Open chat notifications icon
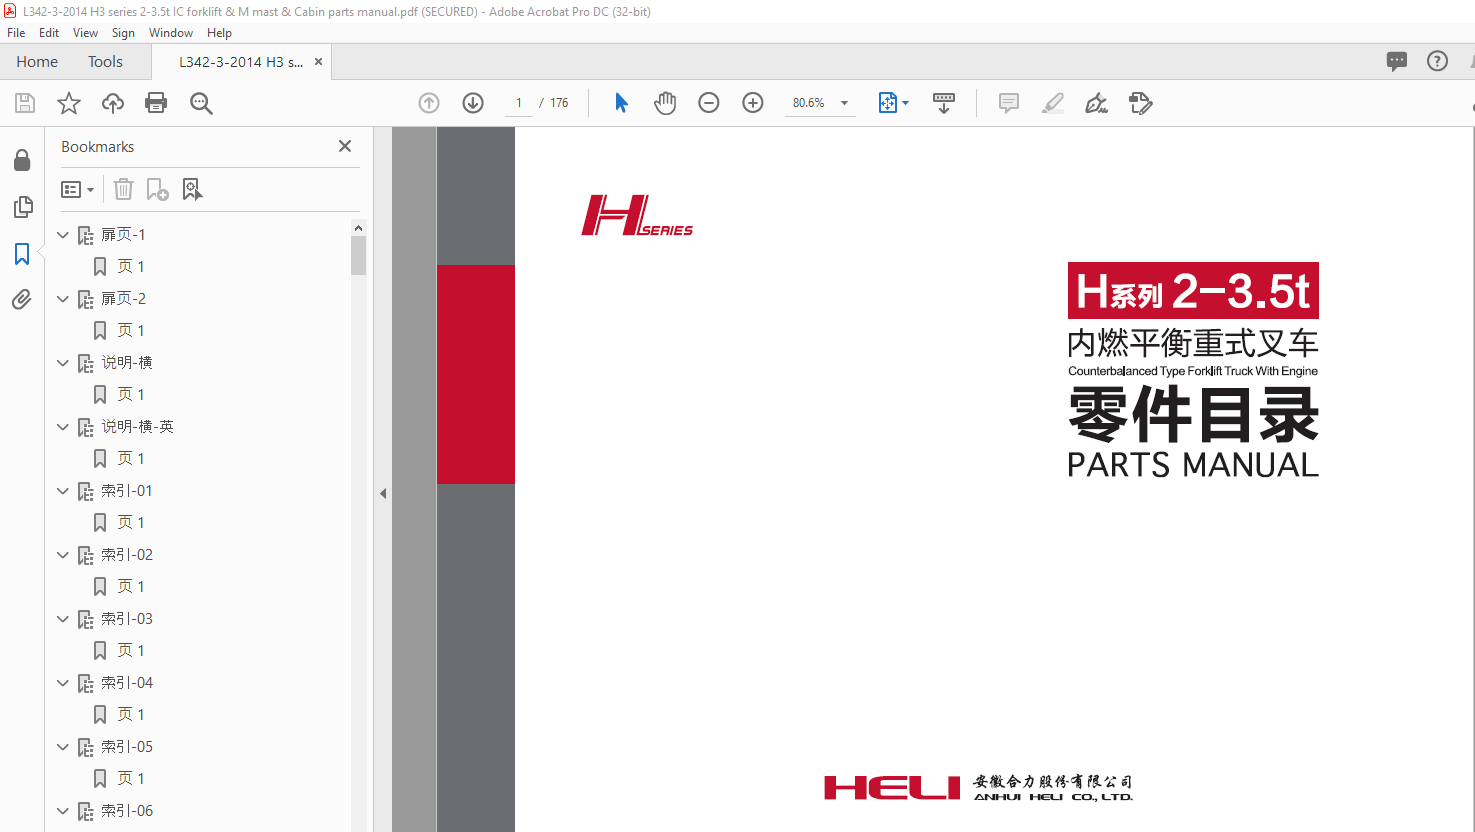Image resolution: width=1475 pixels, height=832 pixels. (1397, 61)
